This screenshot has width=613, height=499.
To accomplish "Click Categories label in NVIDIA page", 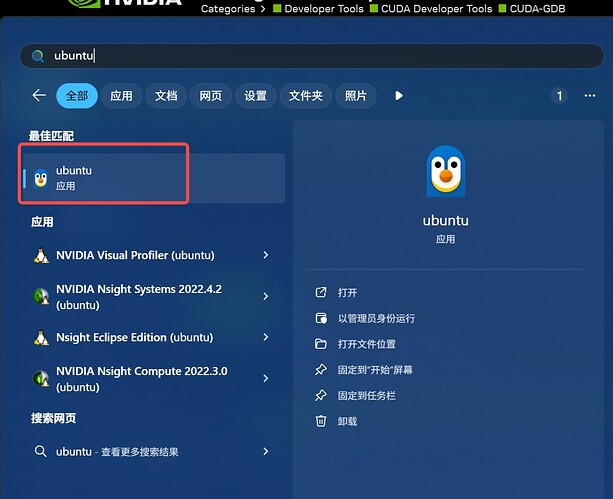I will pyautogui.click(x=228, y=9).
